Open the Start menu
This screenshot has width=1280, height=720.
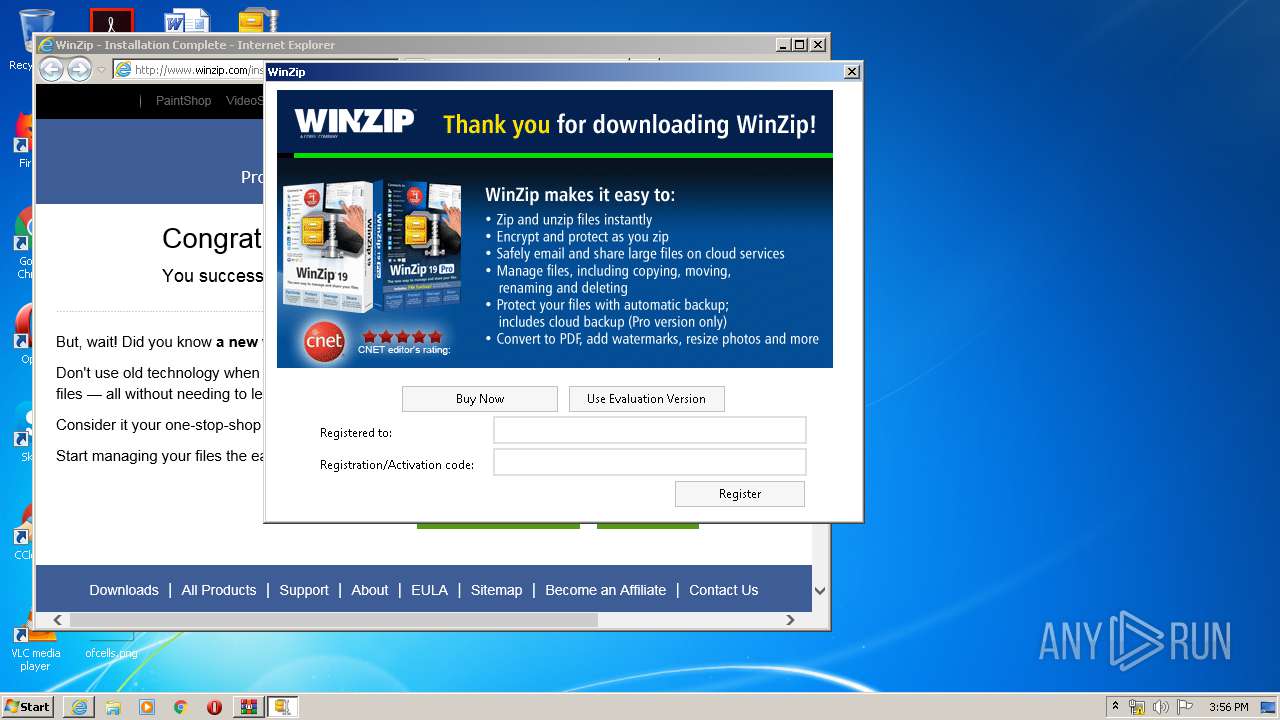click(x=27, y=706)
